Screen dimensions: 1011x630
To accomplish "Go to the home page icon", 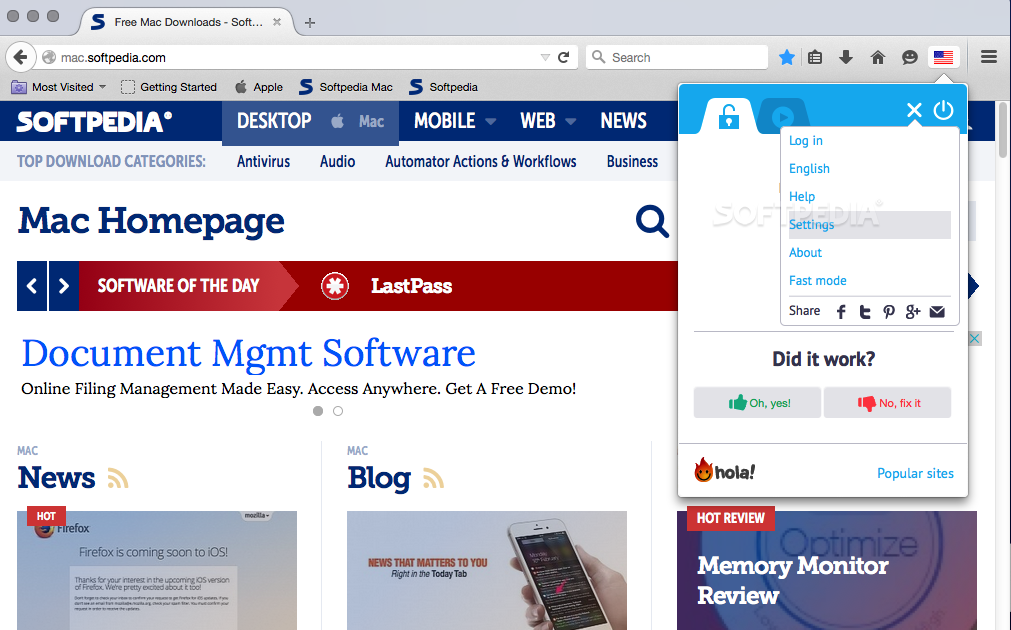I will click(x=878, y=57).
